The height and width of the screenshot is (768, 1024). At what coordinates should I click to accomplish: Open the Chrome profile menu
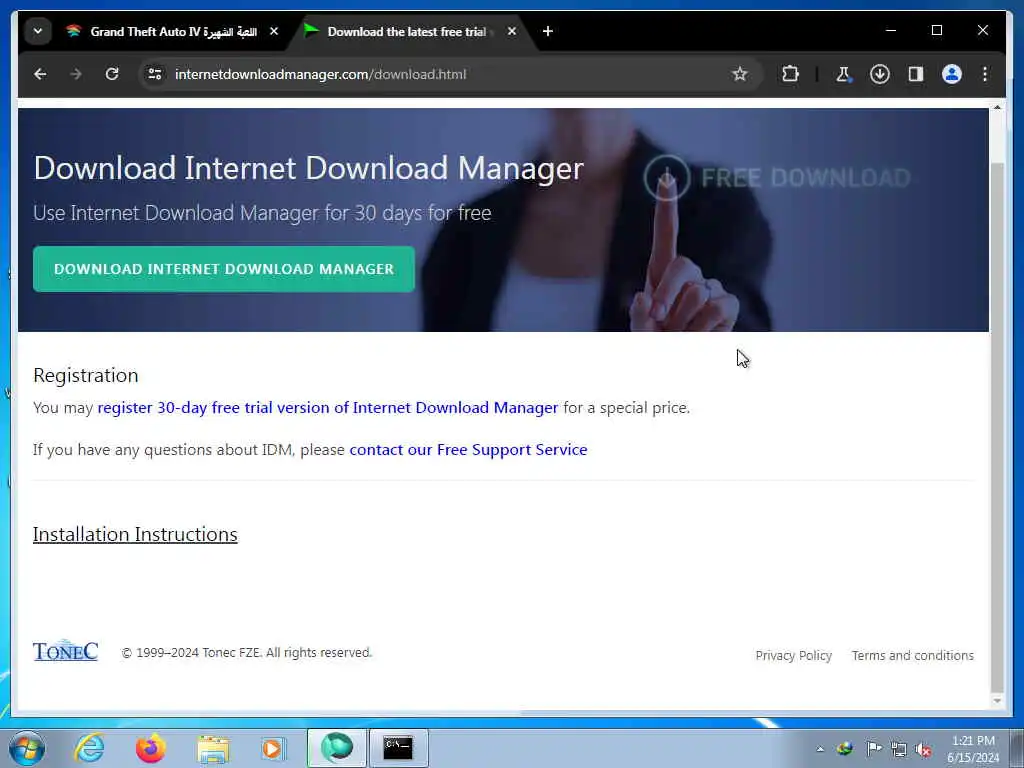click(952, 74)
